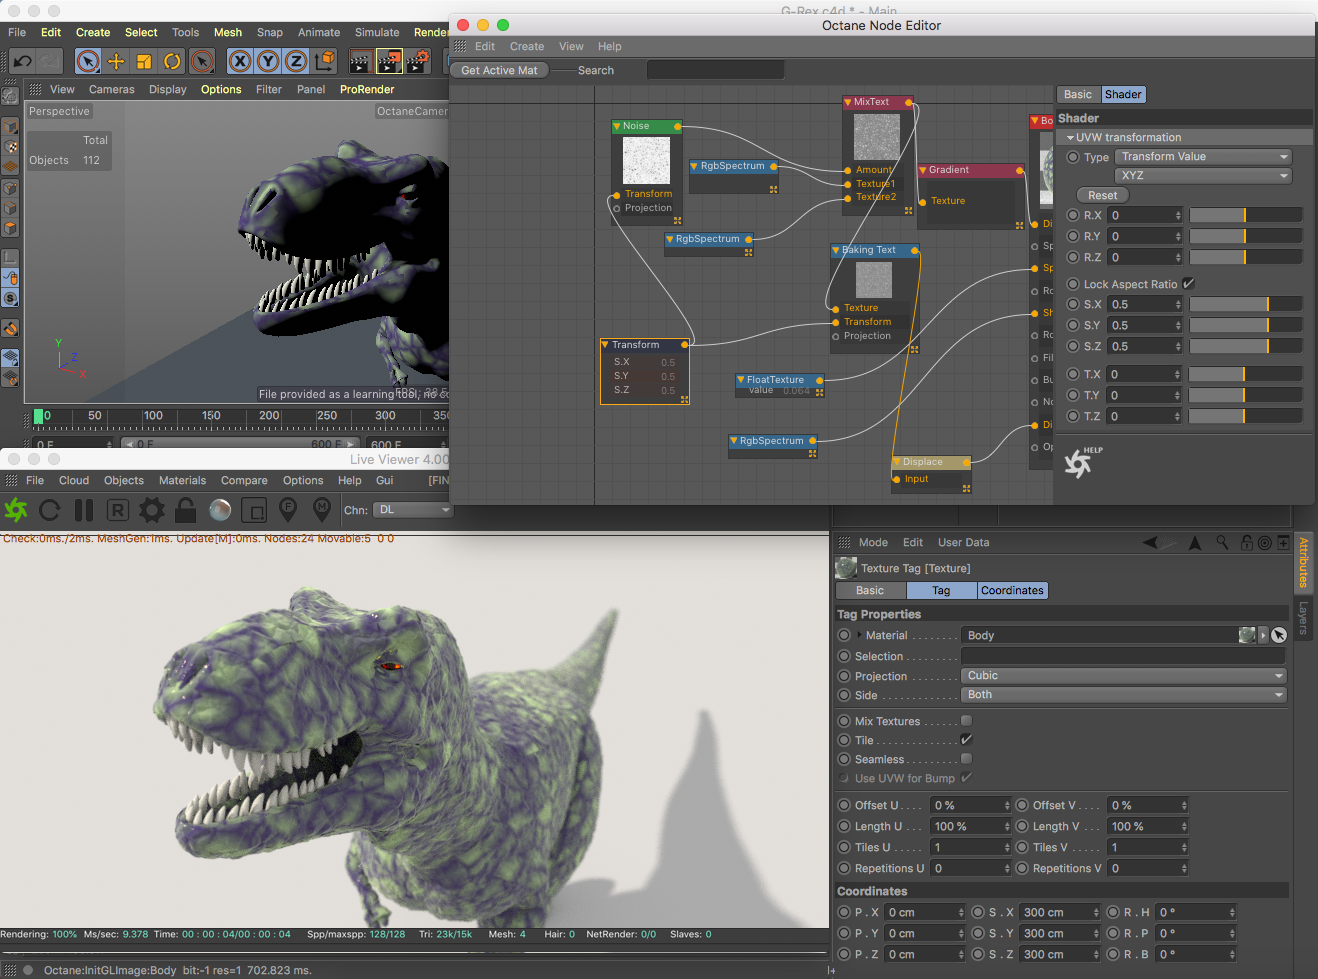
Task: Open the Type dropdown showing Transform Value
Action: click(1203, 157)
